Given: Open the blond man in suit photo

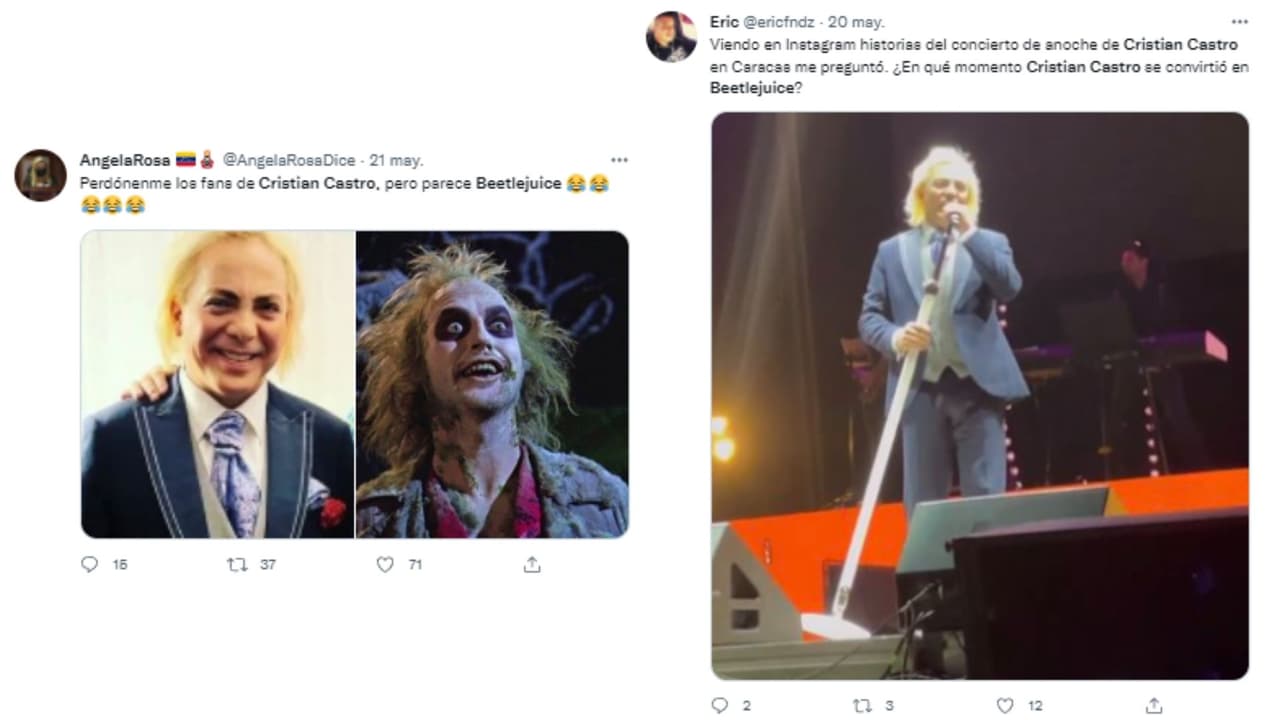Looking at the screenshot, I should [218, 385].
